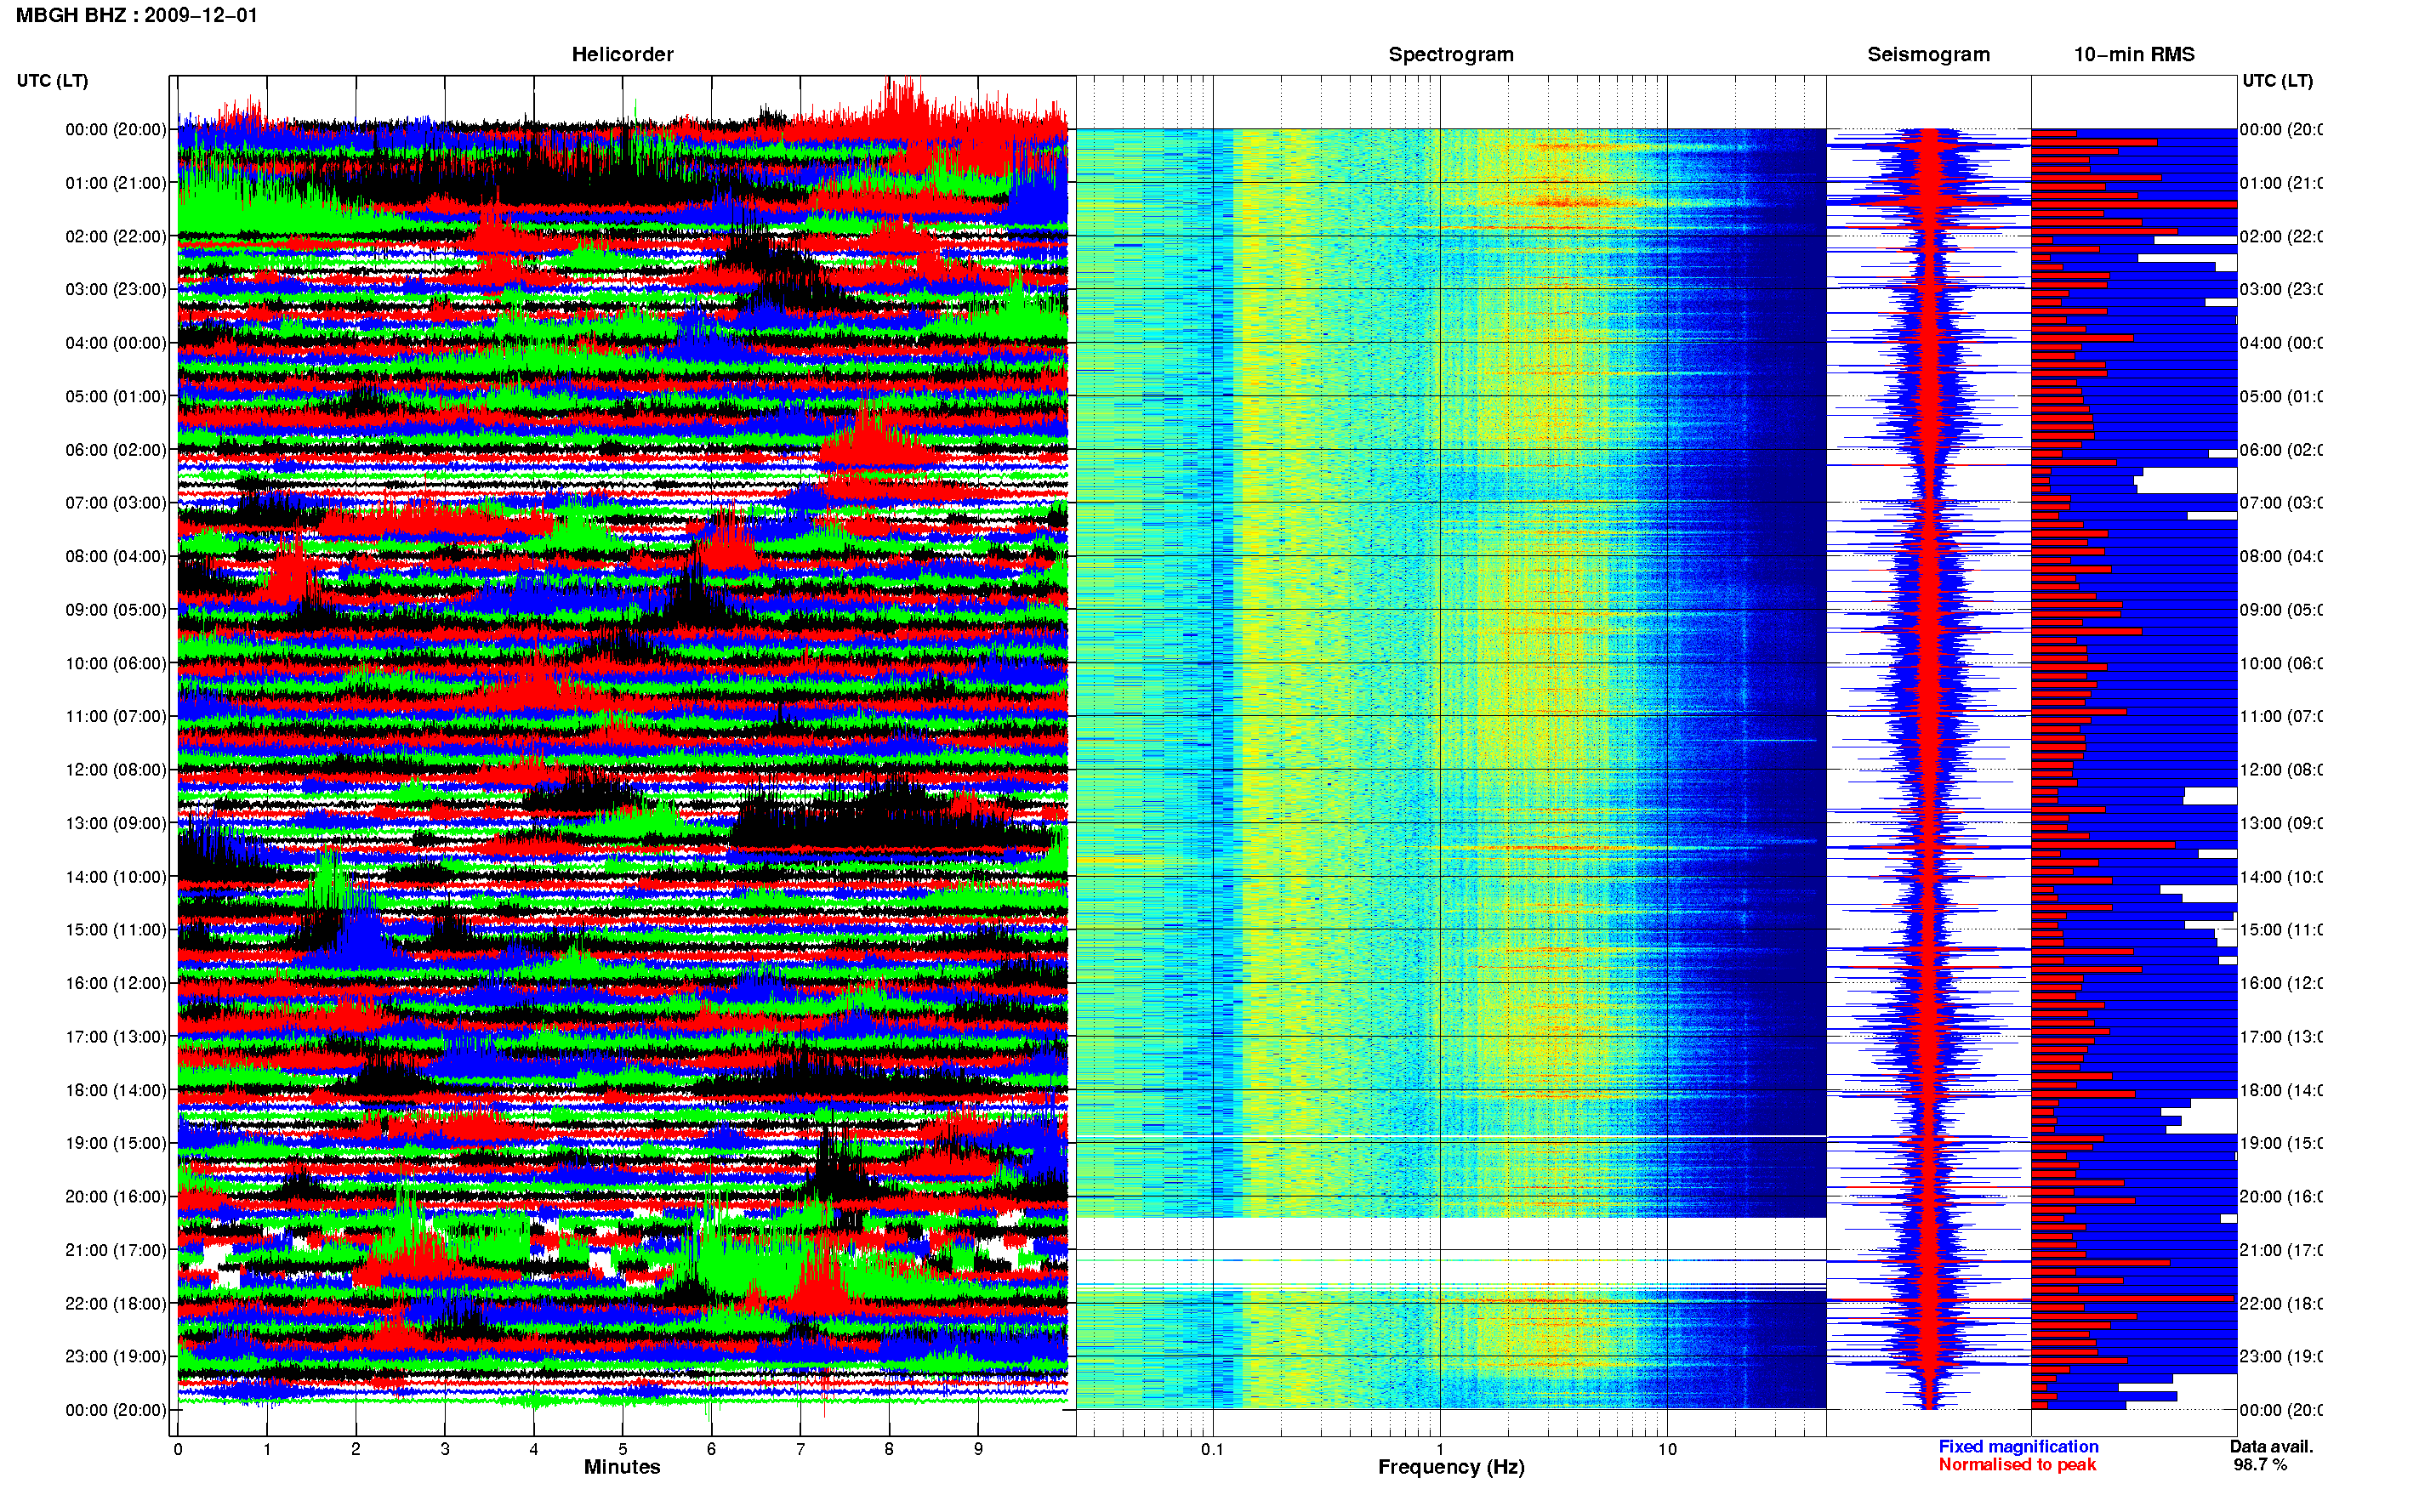Click the left '10:00 (06:00)' time label

116,663
